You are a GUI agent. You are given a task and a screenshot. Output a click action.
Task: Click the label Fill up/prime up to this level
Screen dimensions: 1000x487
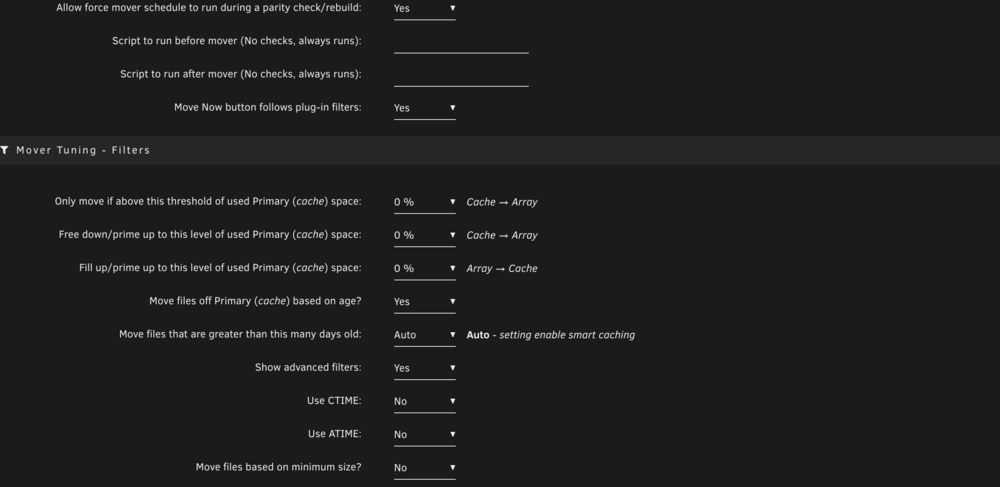[220, 268]
